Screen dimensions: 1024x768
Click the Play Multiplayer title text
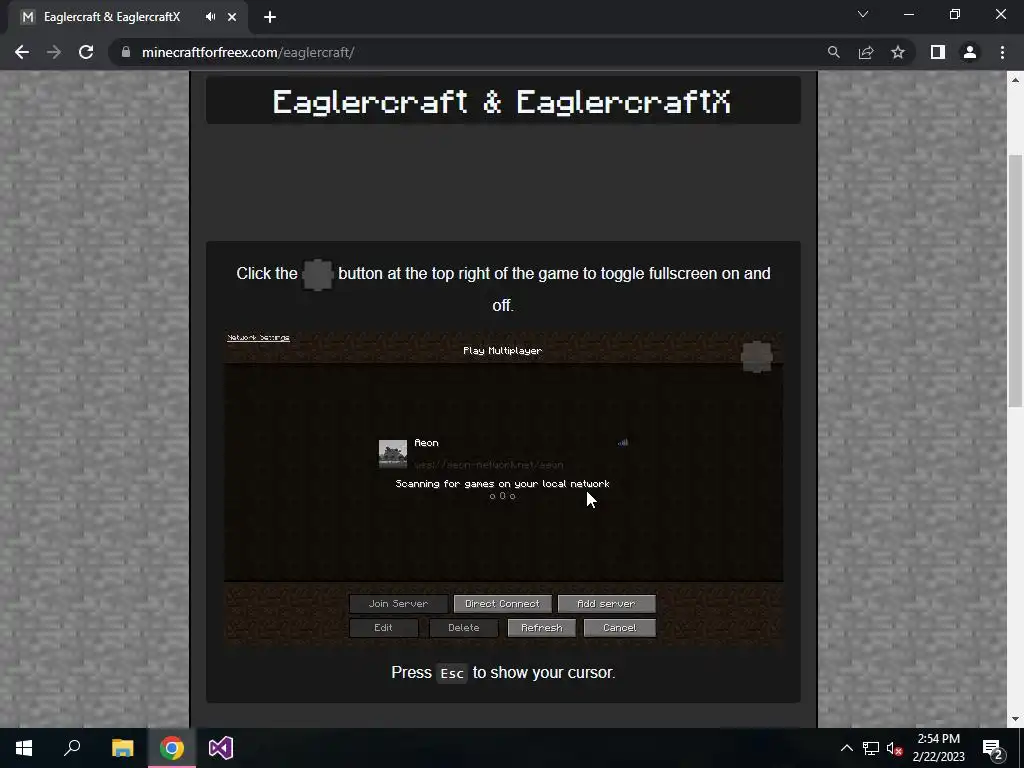coord(502,351)
